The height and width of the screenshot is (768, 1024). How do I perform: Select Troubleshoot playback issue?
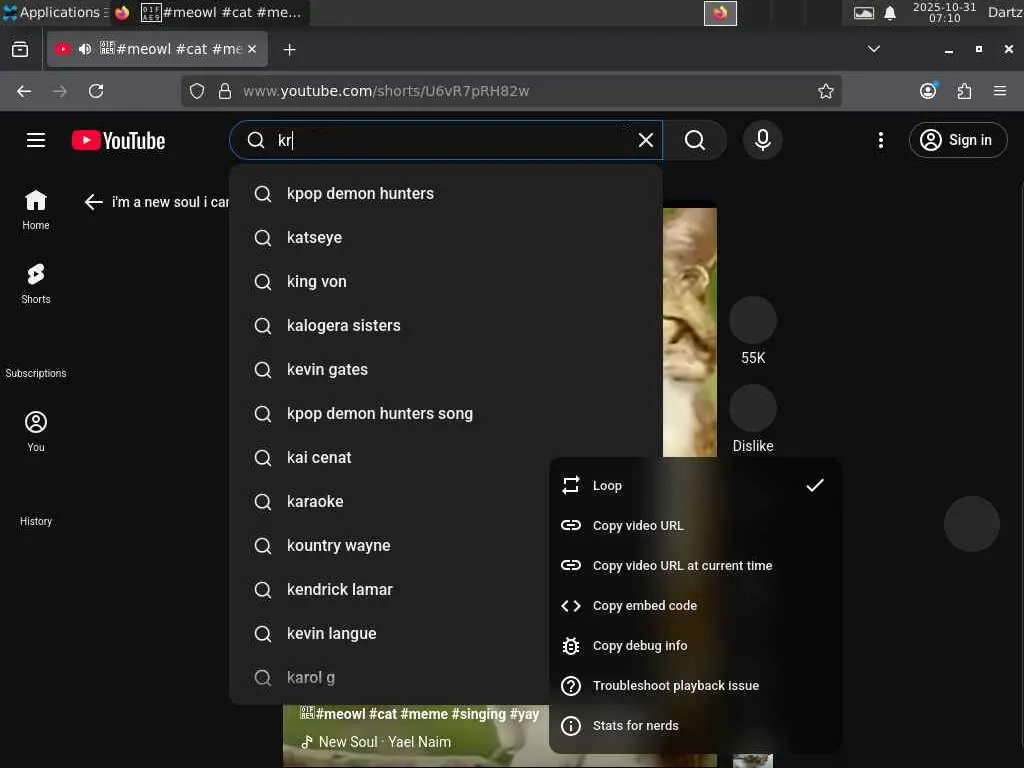[x=695, y=686]
